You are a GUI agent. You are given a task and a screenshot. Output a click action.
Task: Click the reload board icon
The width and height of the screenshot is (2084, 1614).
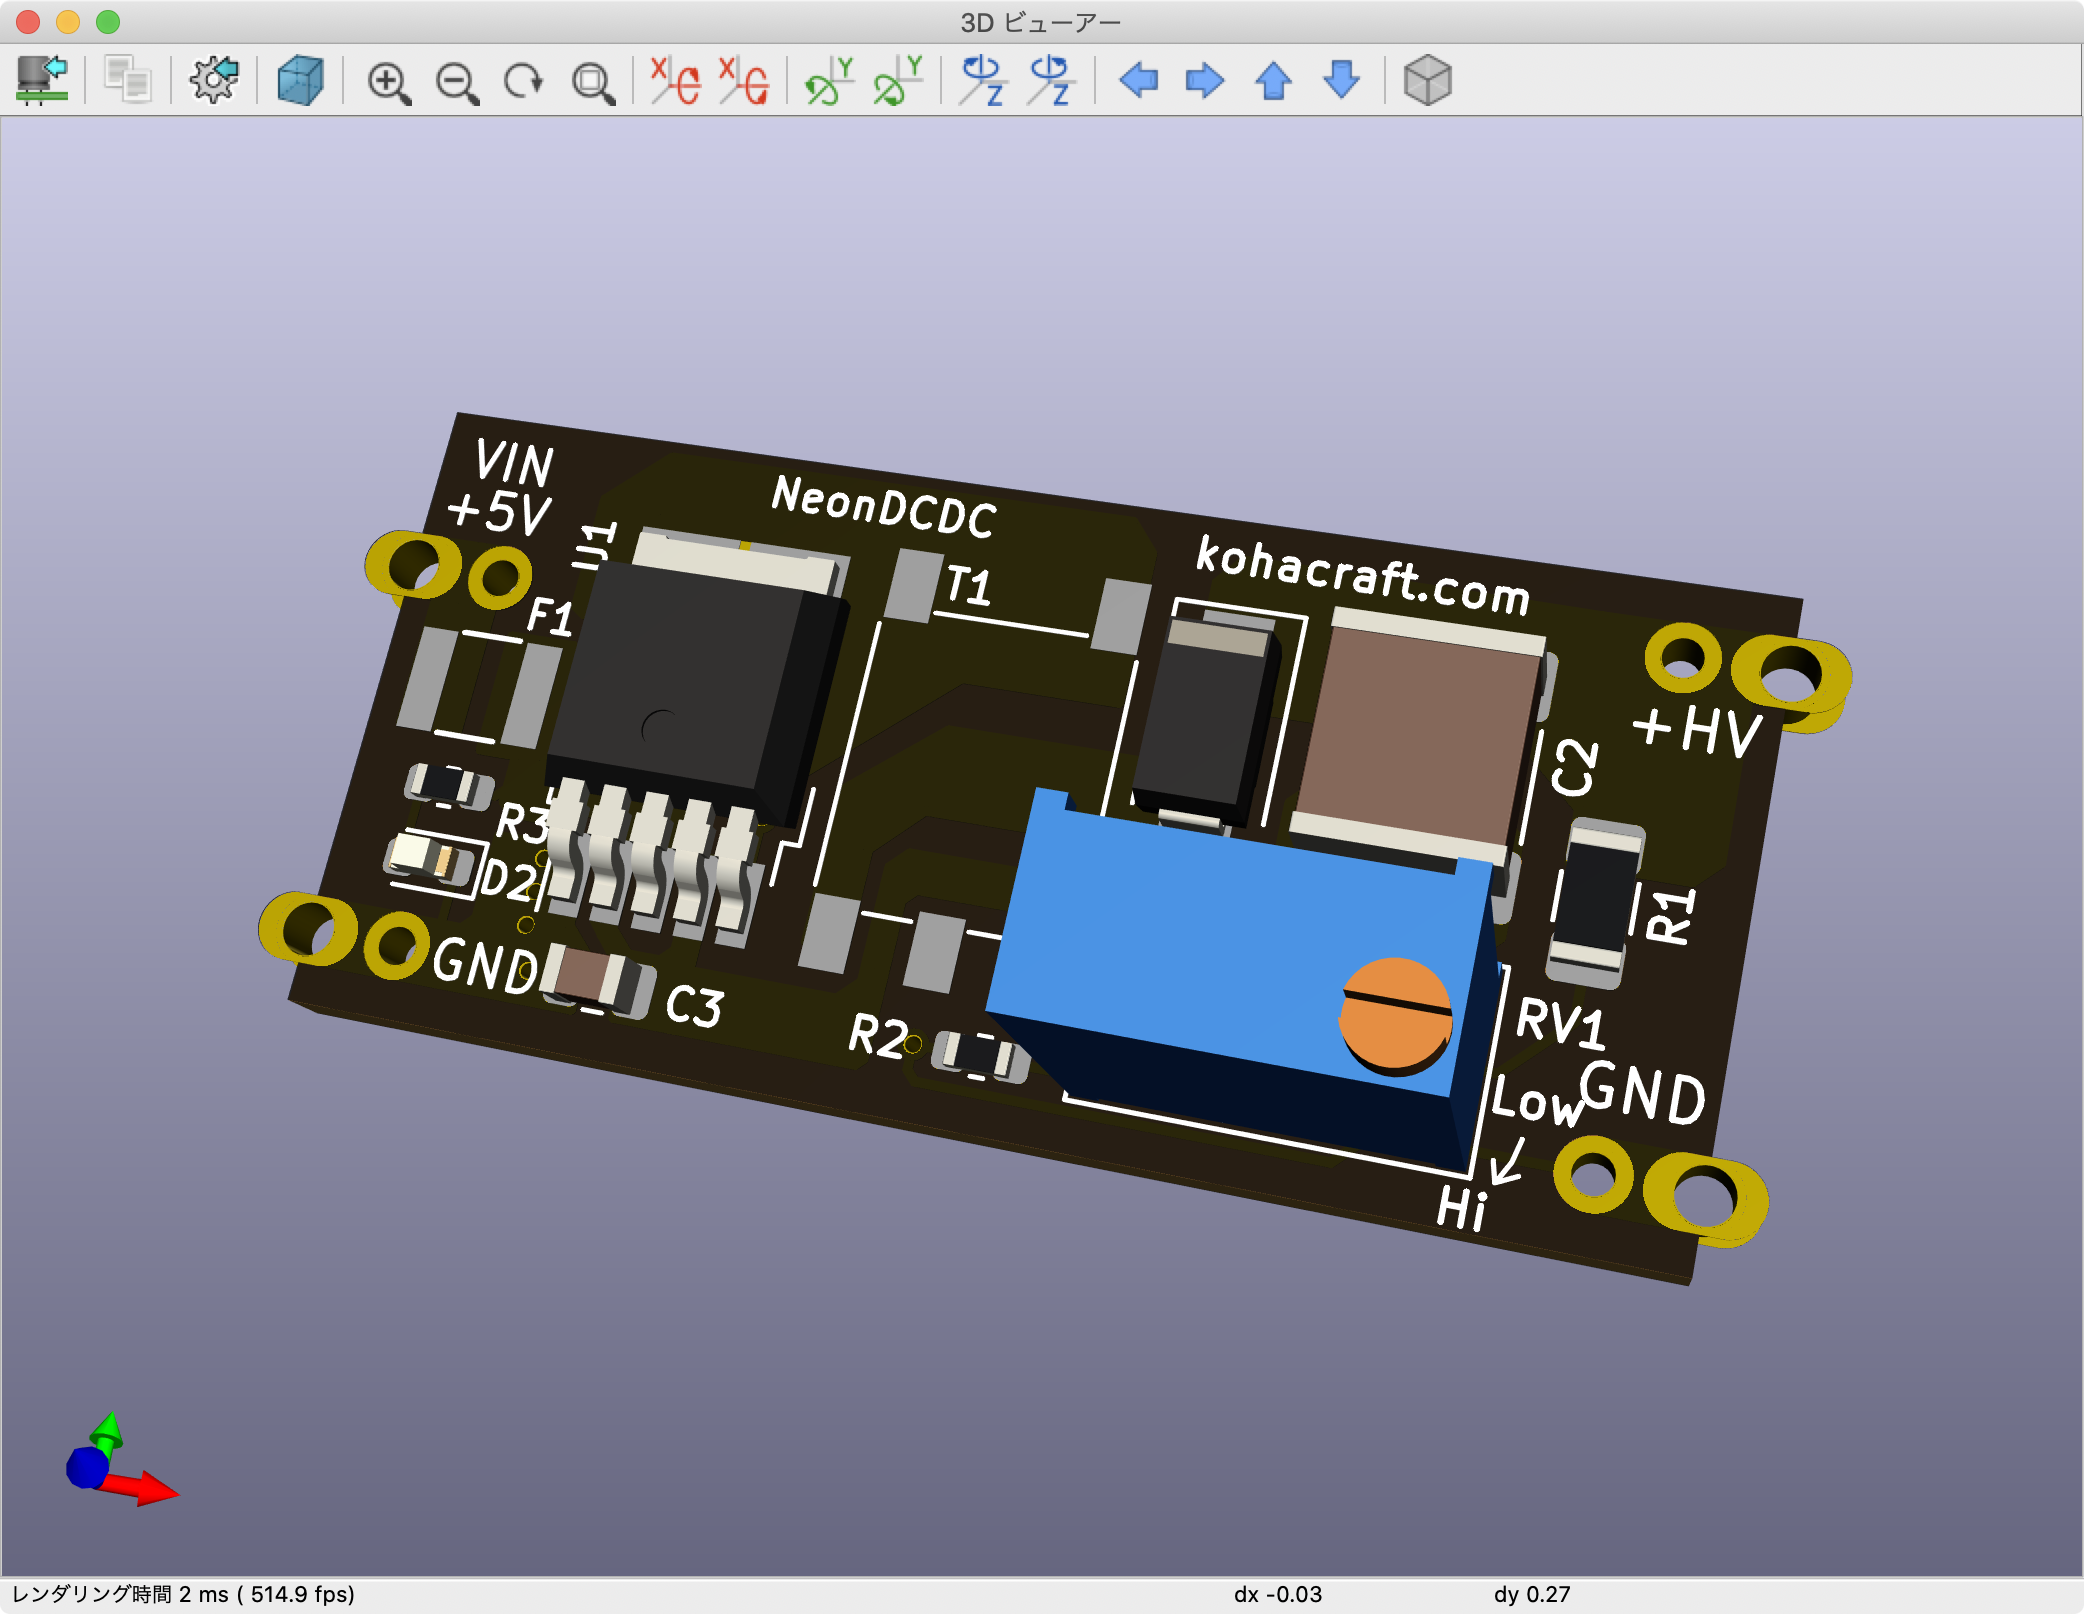[42, 80]
